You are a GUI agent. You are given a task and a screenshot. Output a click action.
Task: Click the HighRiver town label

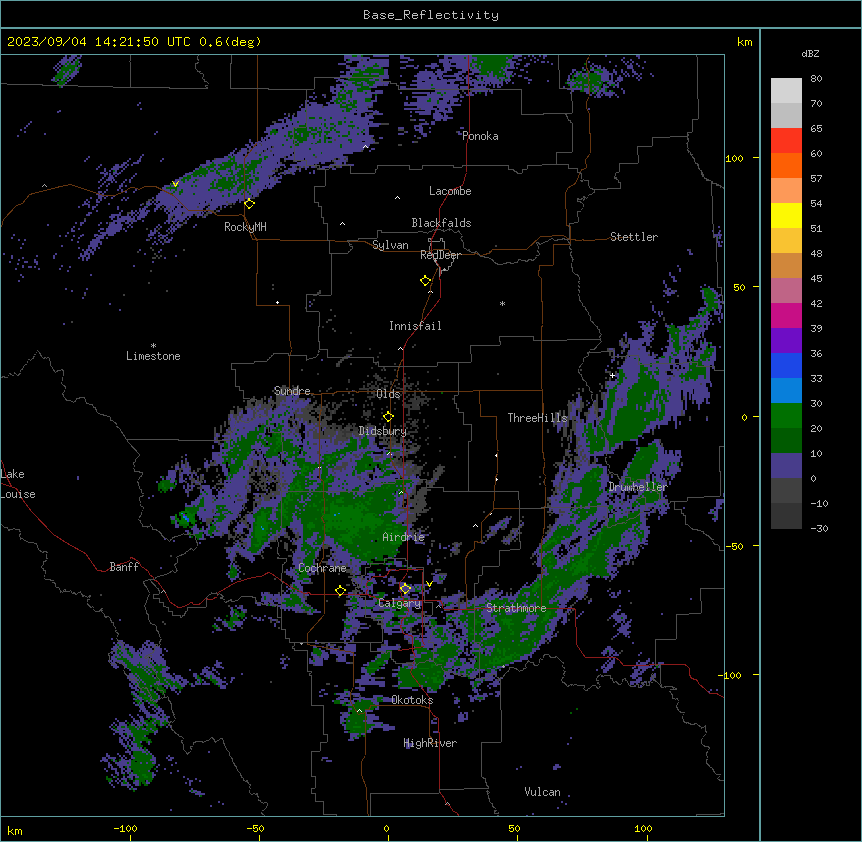tap(430, 743)
